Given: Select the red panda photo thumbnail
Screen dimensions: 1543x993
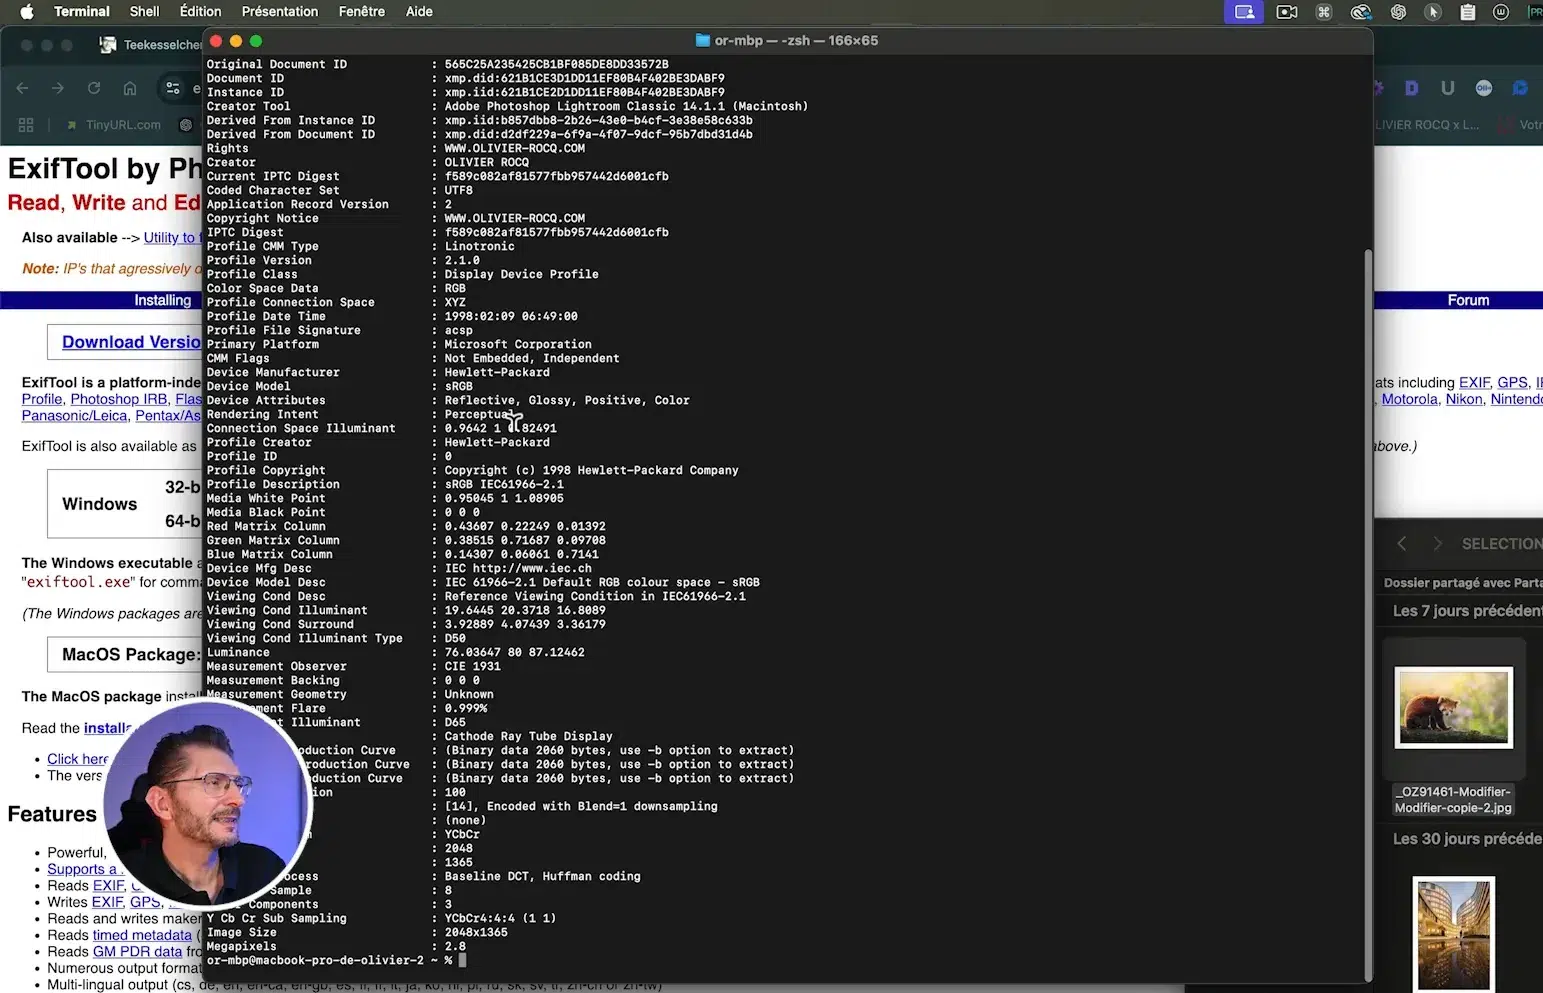Looking at the screenshot, I should [x=1453, y=707].
